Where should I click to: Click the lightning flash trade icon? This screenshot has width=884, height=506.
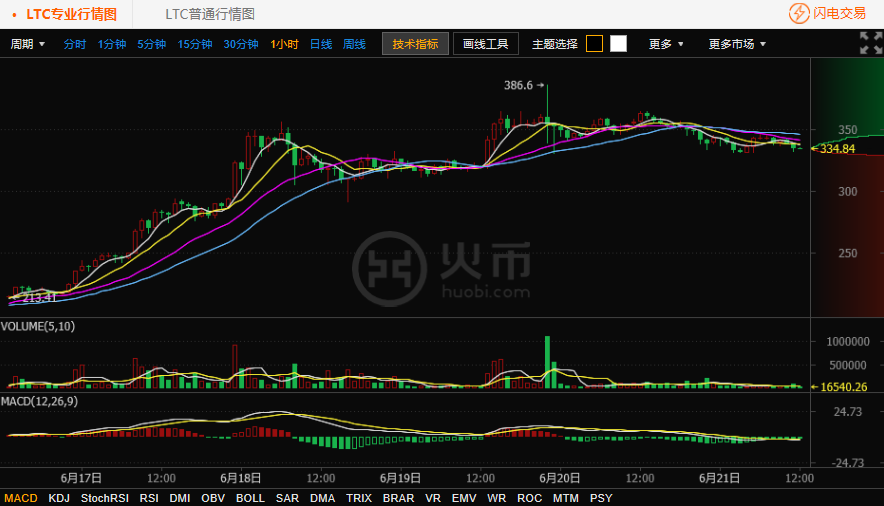click(799, 14)
